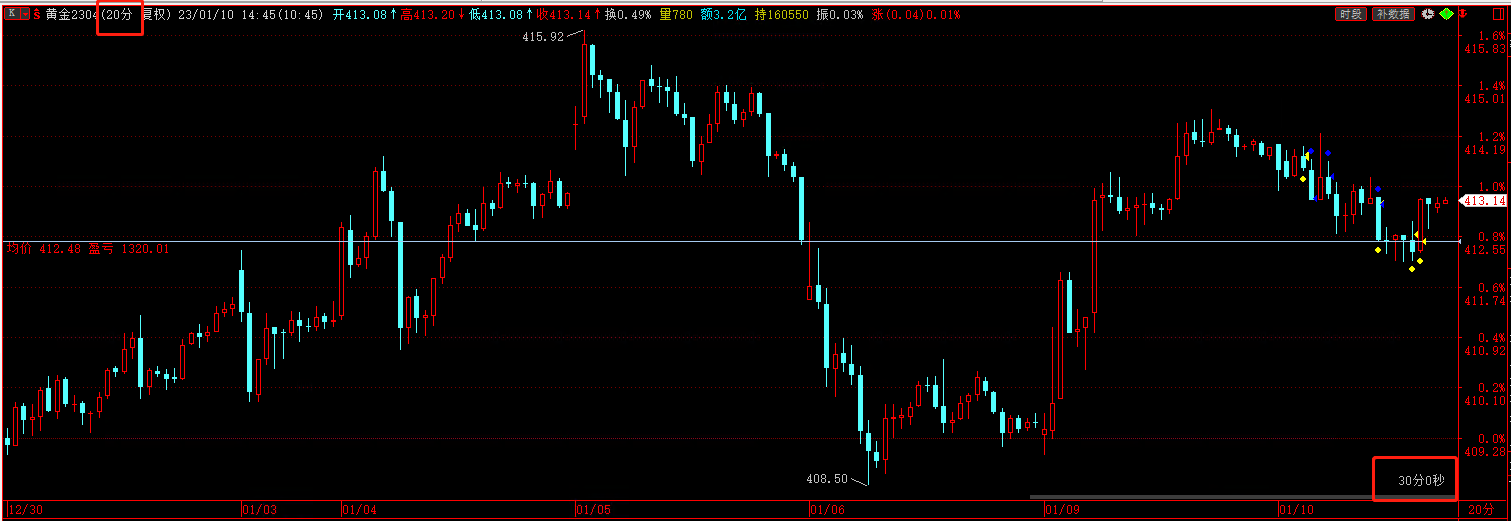Click the 持160550 open interest value

coord(782,15)
